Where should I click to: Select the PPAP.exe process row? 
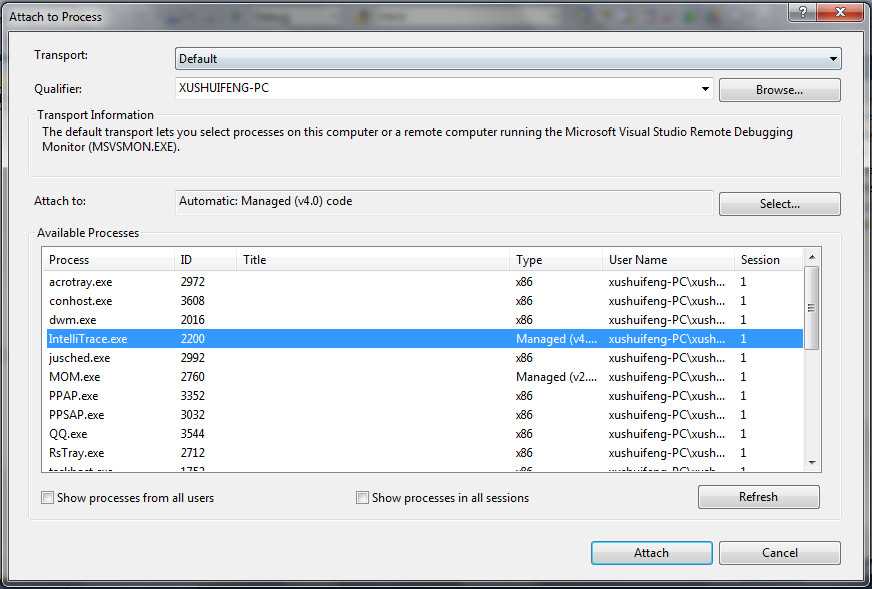pos(423,395)
